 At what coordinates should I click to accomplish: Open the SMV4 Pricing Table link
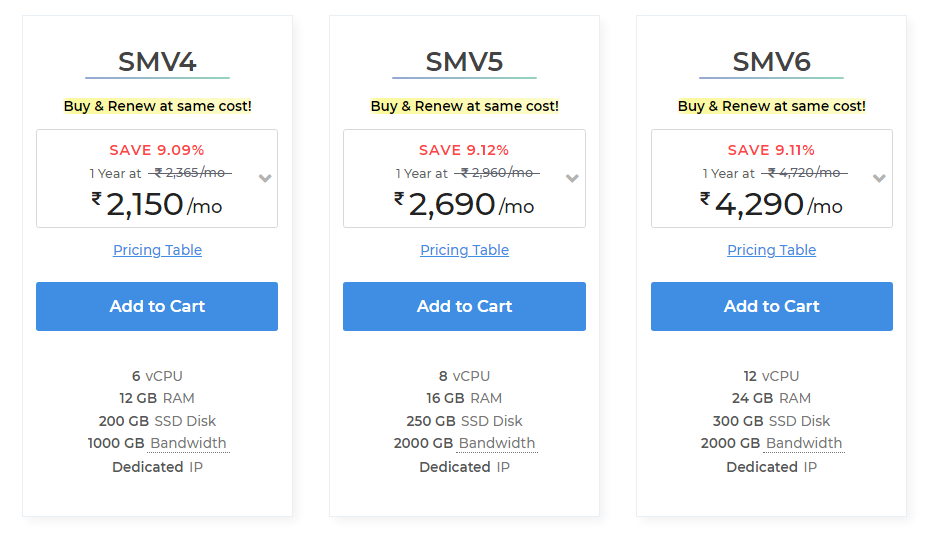[x=157, y=250]
